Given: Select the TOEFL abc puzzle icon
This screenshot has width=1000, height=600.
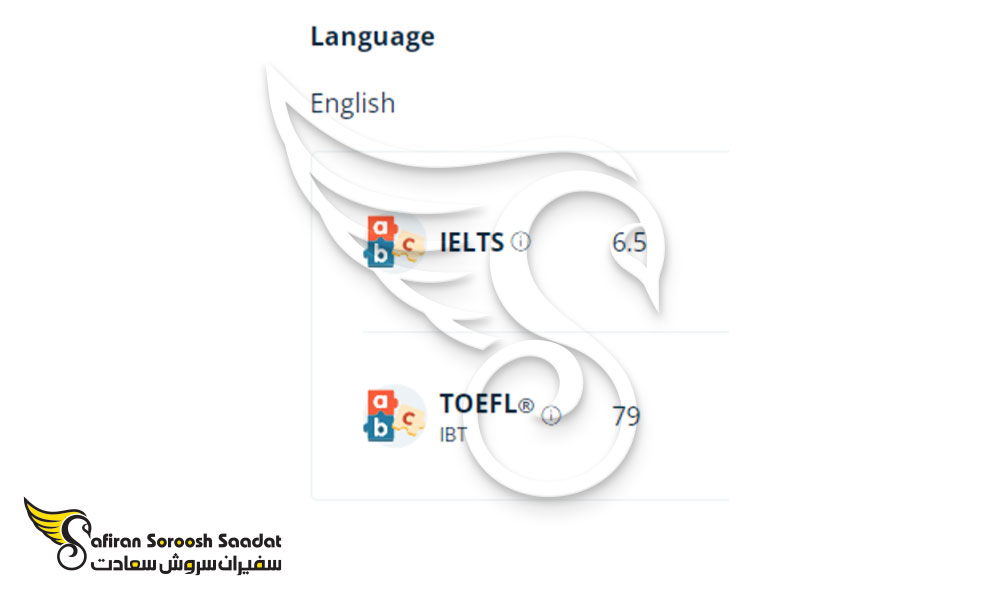Looking at the screenshot, I should (x=395, y=415).
